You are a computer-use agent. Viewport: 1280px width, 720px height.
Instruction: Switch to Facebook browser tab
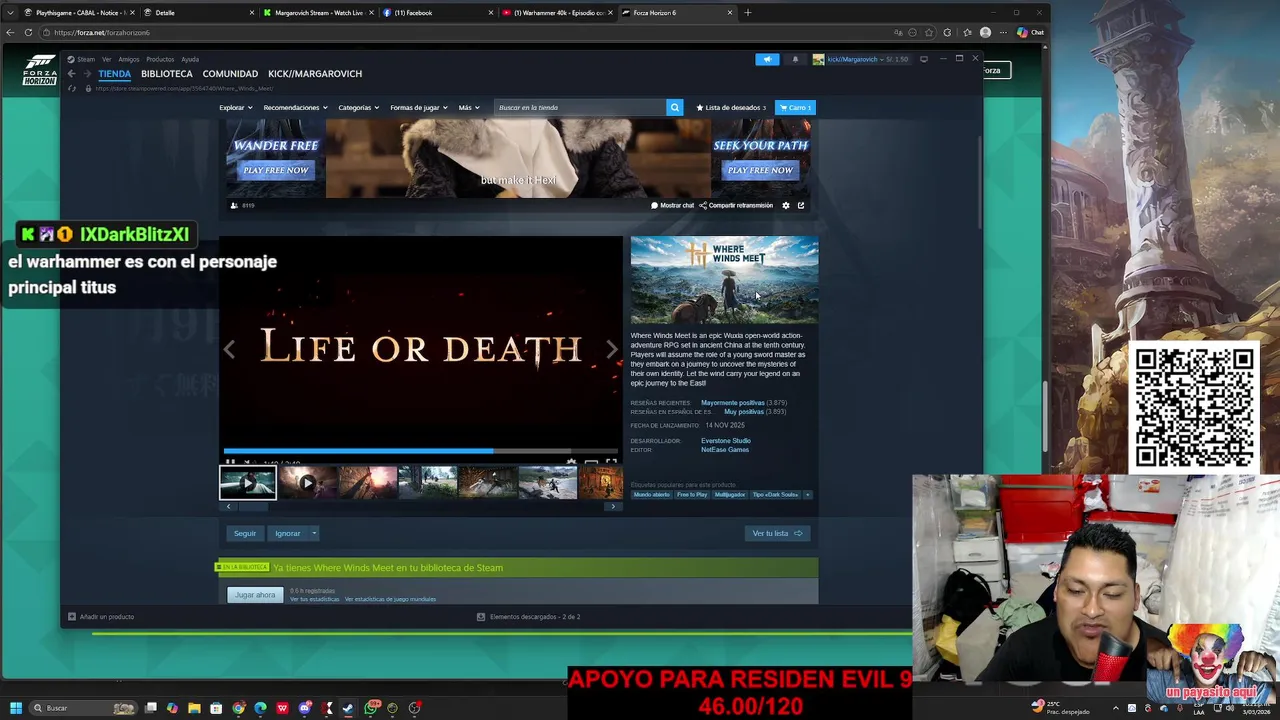[x=438, y=13]
